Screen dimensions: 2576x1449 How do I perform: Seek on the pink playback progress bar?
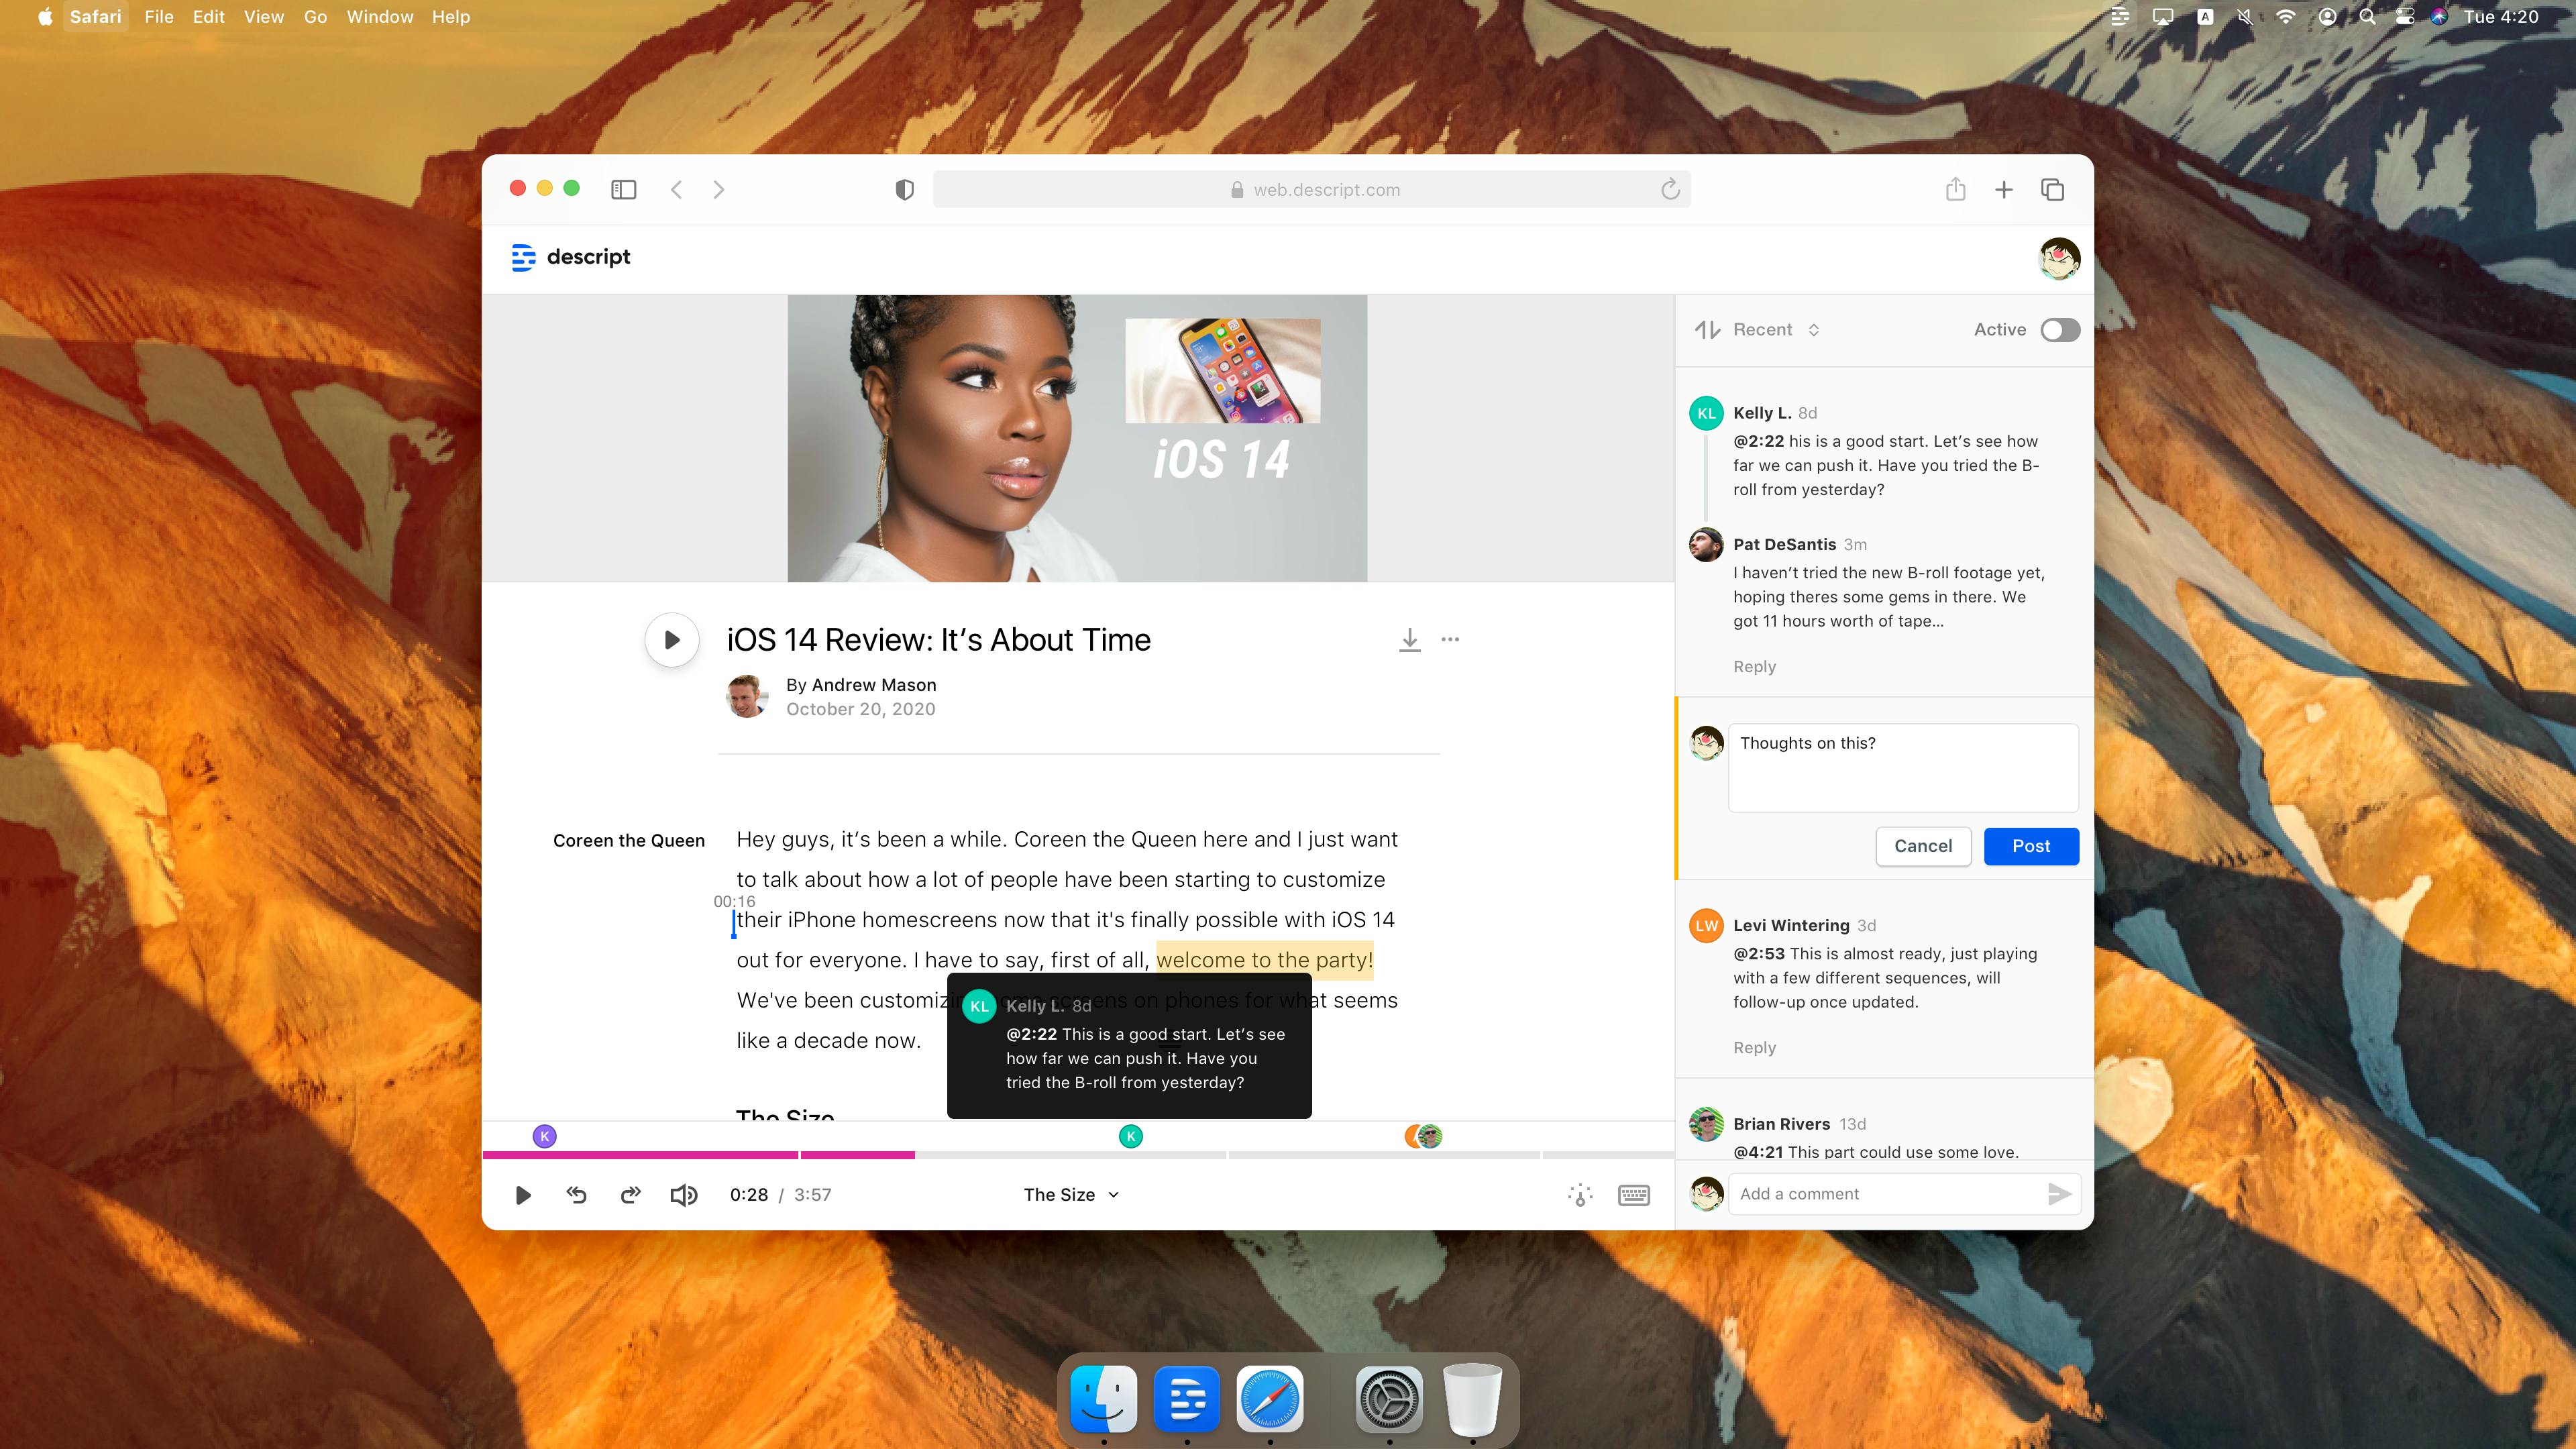coord(699,1155)
